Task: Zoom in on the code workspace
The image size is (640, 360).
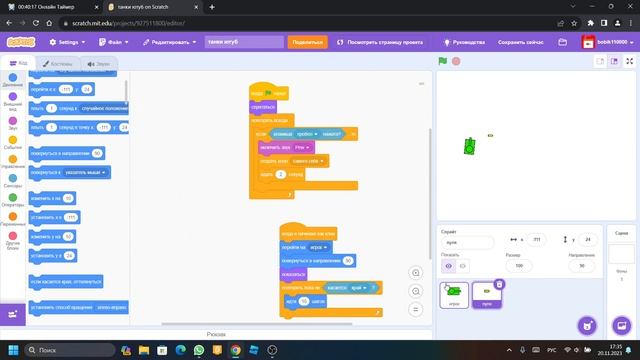Action: point(416,273)
